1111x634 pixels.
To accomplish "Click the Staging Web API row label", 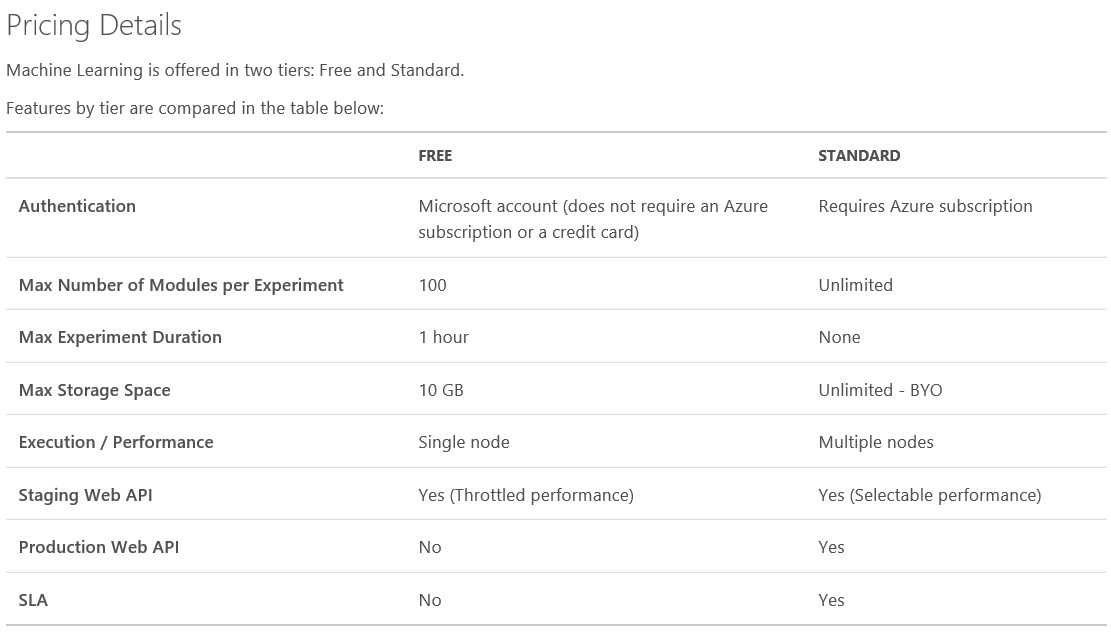I will [85, 495].
